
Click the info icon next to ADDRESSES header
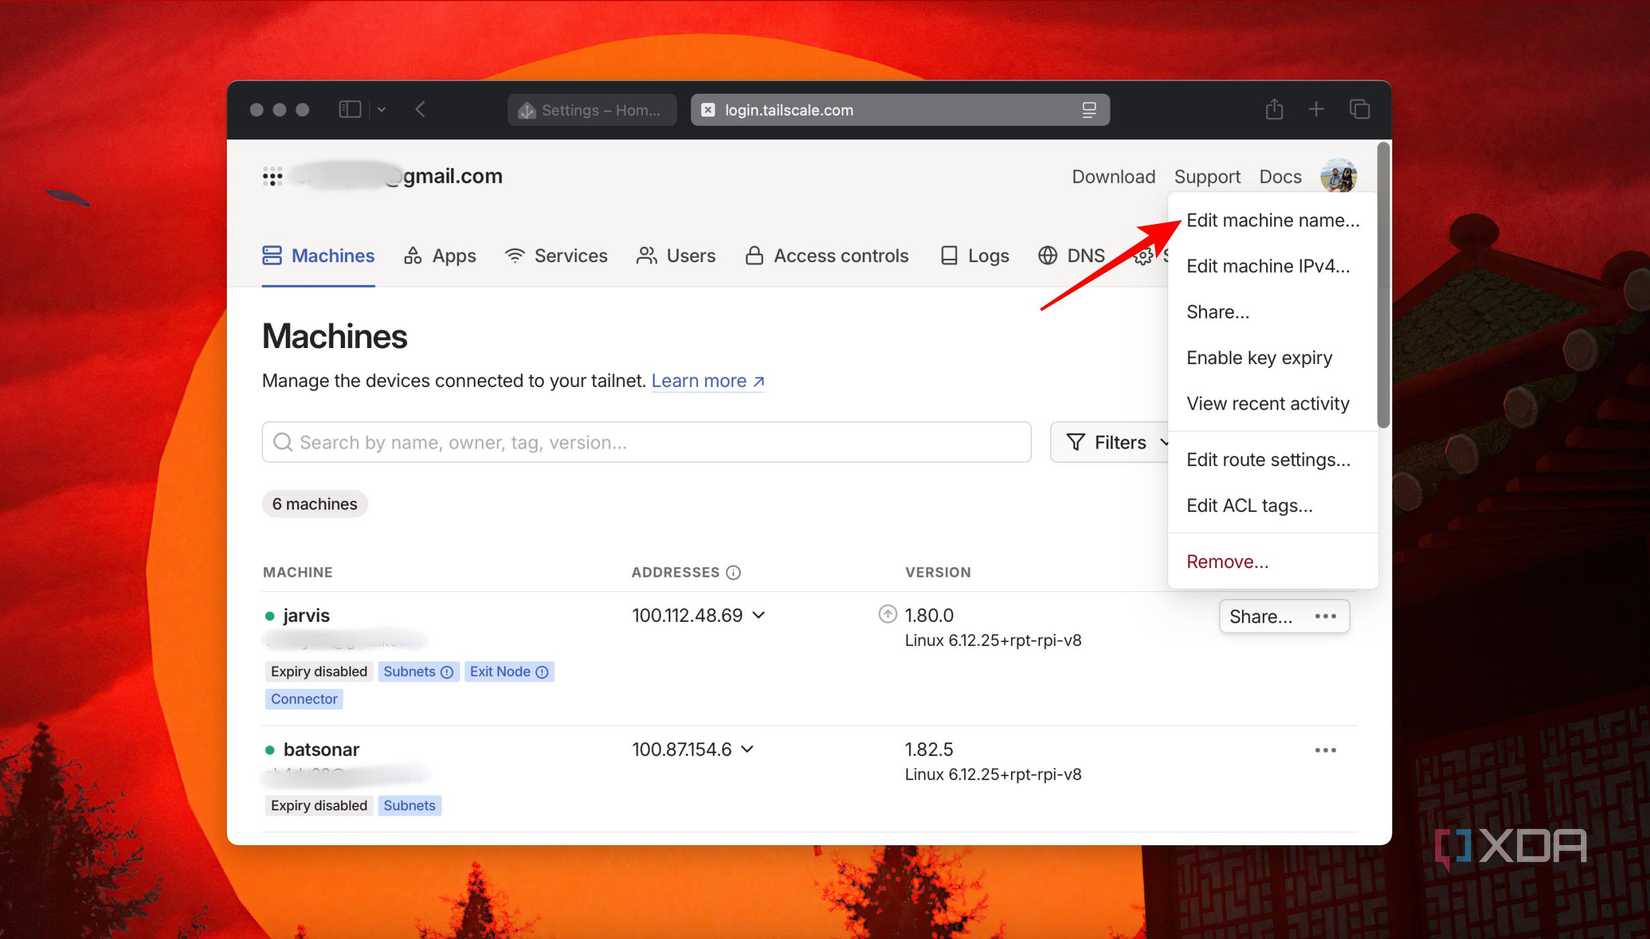[x=734, y=572]
